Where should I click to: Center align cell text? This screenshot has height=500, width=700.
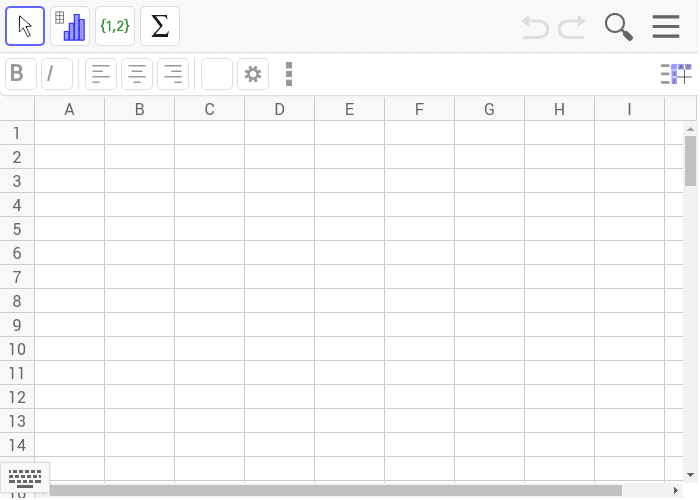click(137, 74)
